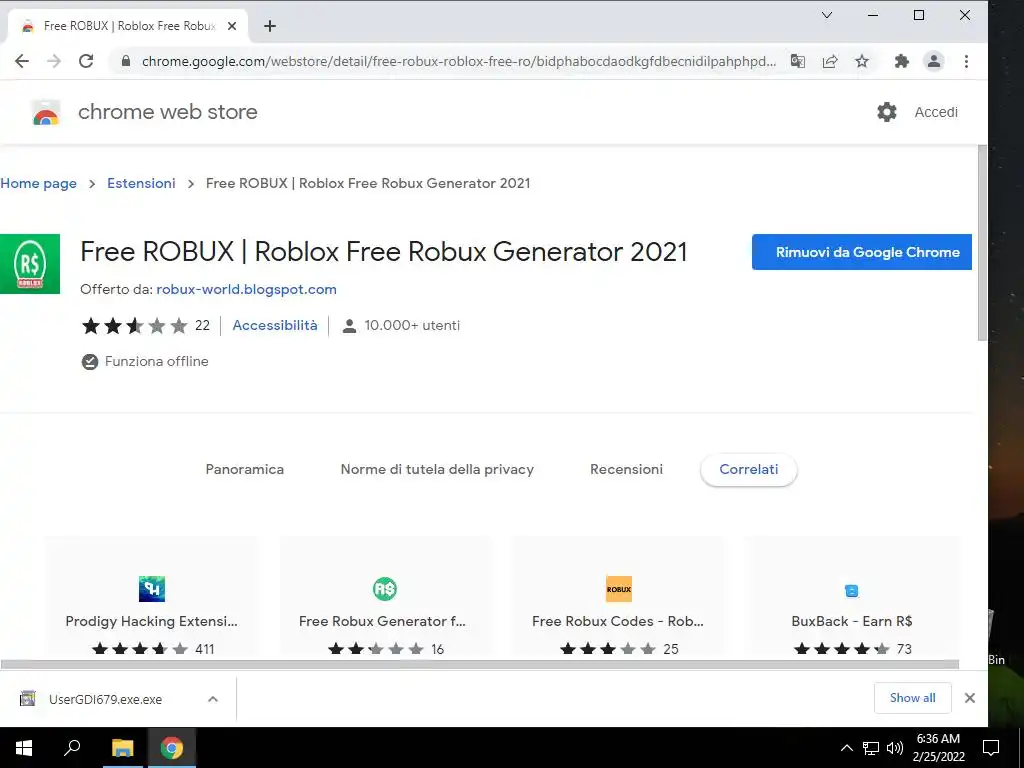Click the BuxBack - Earn R$ title
The image size is (1024, 768).
point(852,621)
